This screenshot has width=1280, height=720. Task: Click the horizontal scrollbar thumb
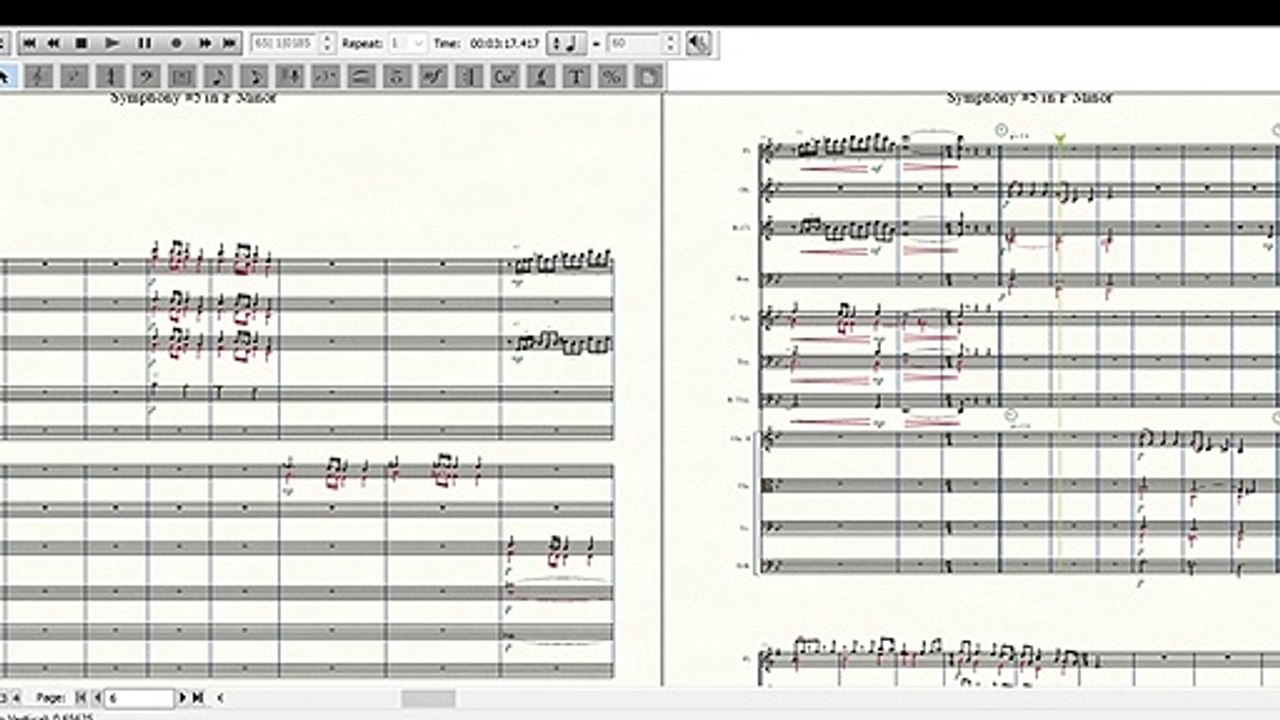pos(429,698)
